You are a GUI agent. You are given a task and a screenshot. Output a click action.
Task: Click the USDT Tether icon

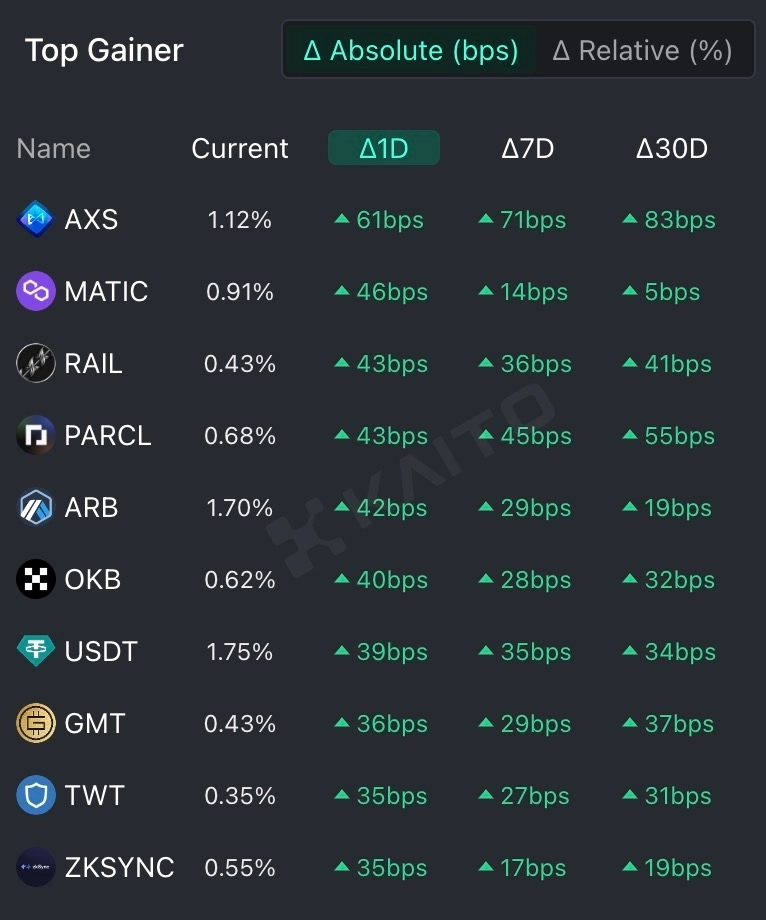(36, 651)
